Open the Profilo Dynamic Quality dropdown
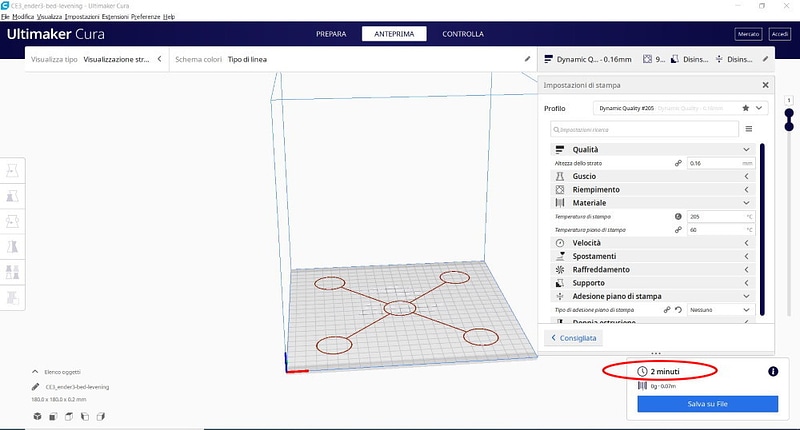 click(x=680, y=108)
